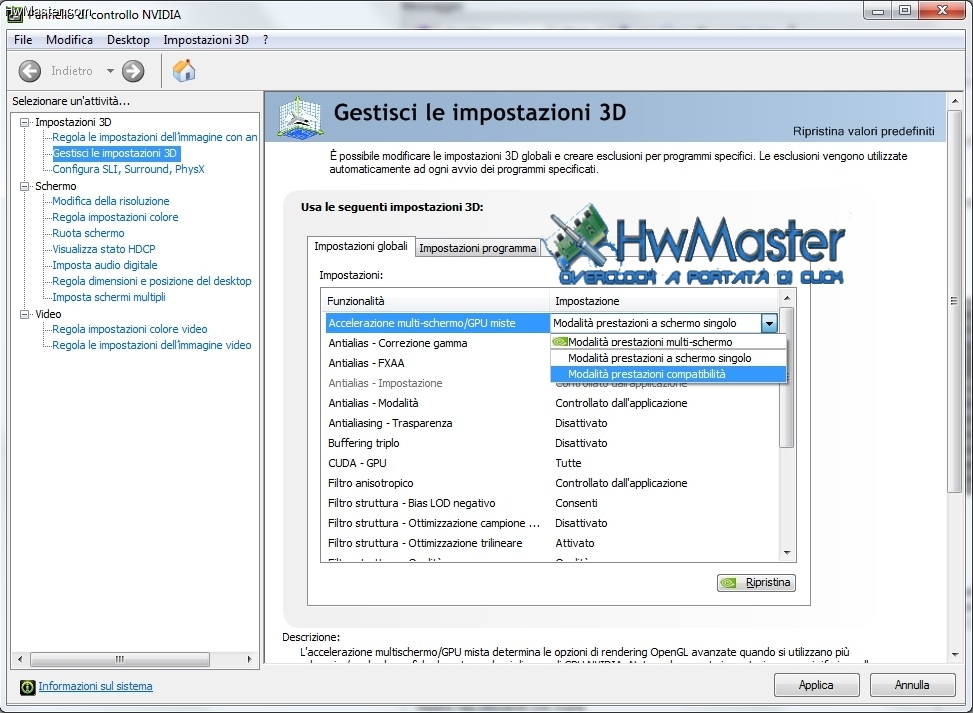The width and height of the screenshot is (973, 713).
Task: Open the Desktop menu
Action: click(x=128, y=40)
